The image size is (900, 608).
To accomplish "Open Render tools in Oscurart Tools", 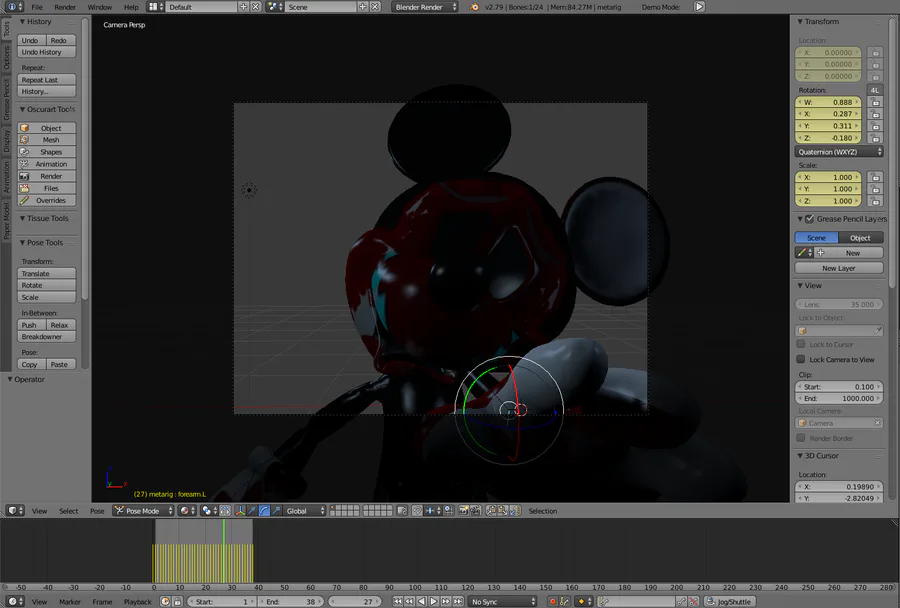I will pyautogui.click(x=46, y=176).
